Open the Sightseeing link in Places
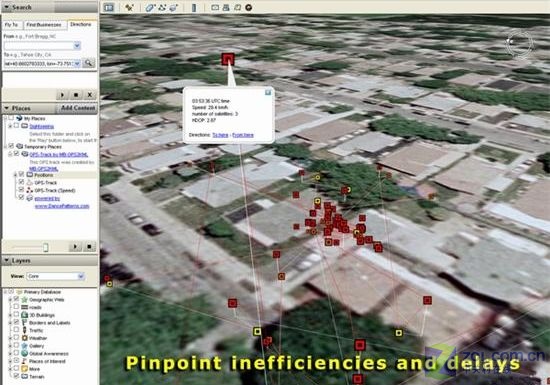The height and width of the screenshot is (385, 550). [42, 126]
